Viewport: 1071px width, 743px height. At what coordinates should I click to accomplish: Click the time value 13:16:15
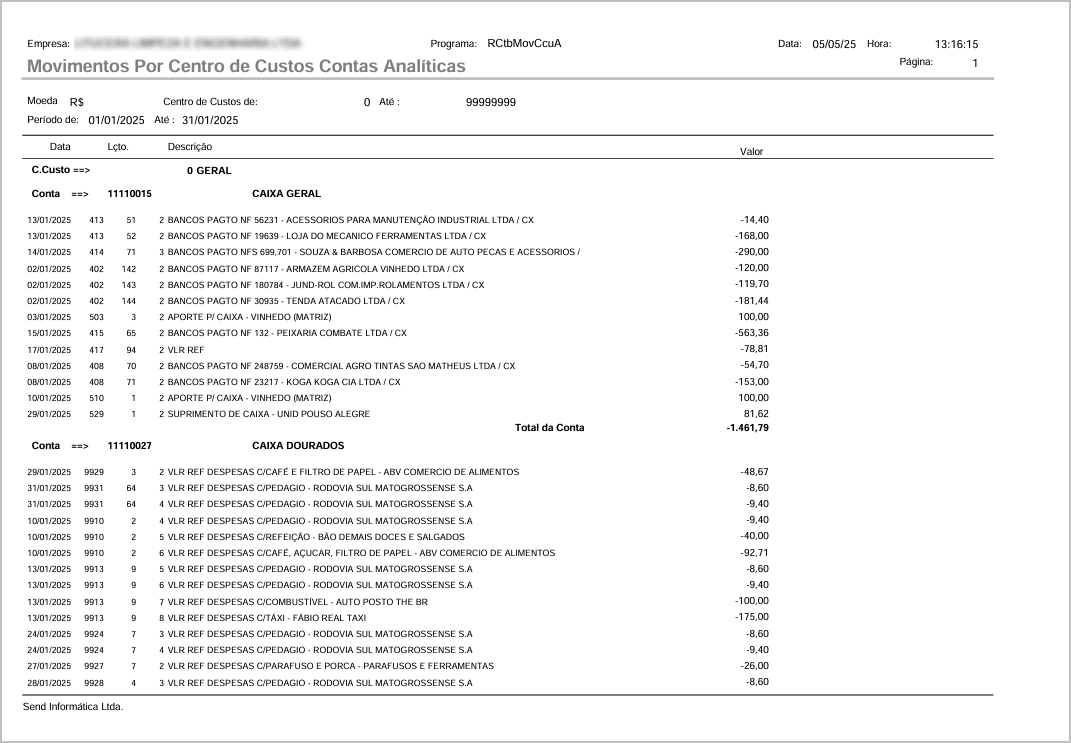tap(956, 44)
